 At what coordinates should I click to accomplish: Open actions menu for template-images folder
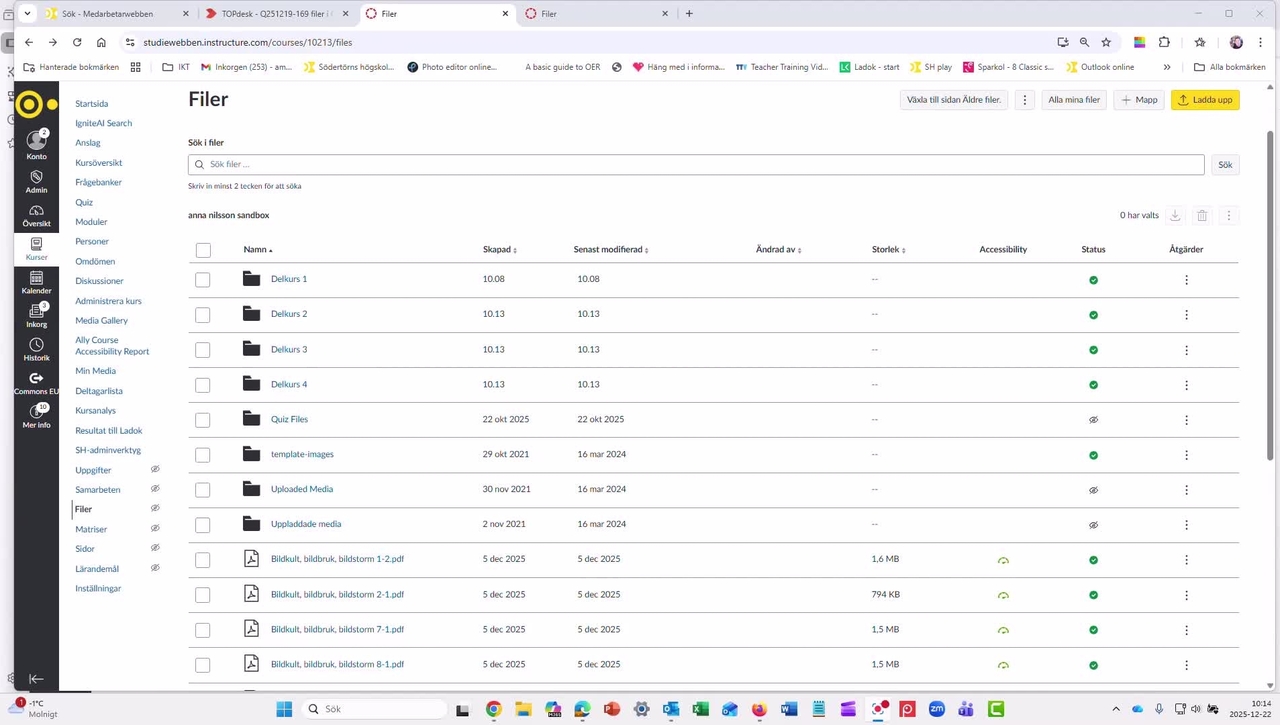[x=1186, y=455]
